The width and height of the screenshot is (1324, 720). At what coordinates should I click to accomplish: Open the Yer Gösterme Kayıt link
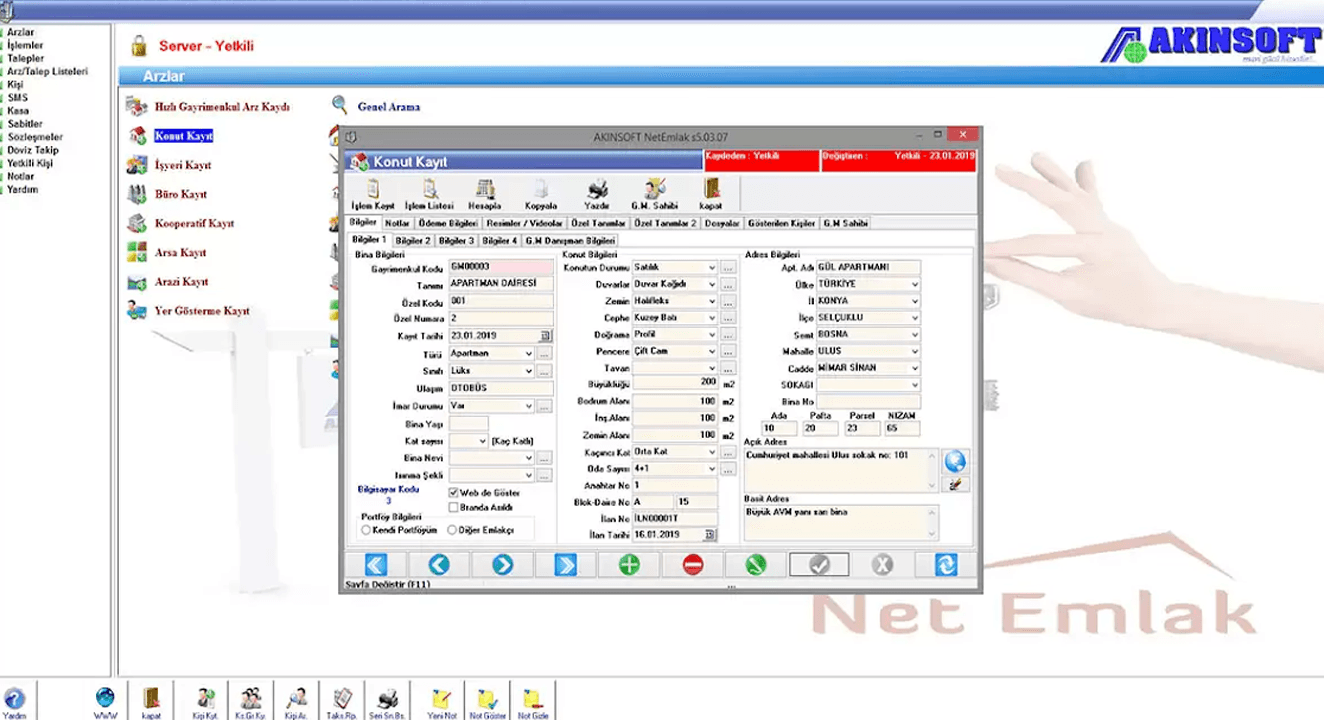[202, 311]
